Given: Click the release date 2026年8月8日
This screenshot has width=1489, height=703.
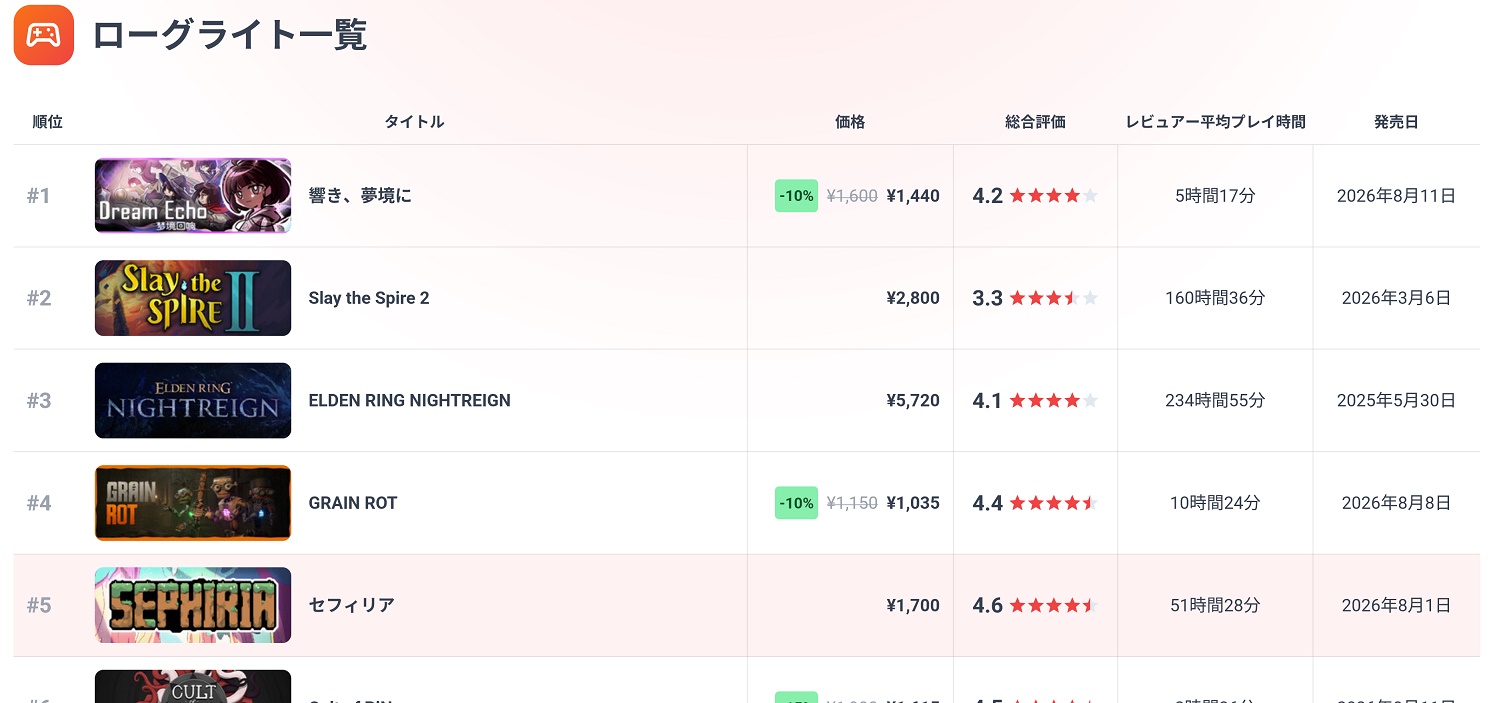Looking at the screenshot, I should pos(1396,503).
